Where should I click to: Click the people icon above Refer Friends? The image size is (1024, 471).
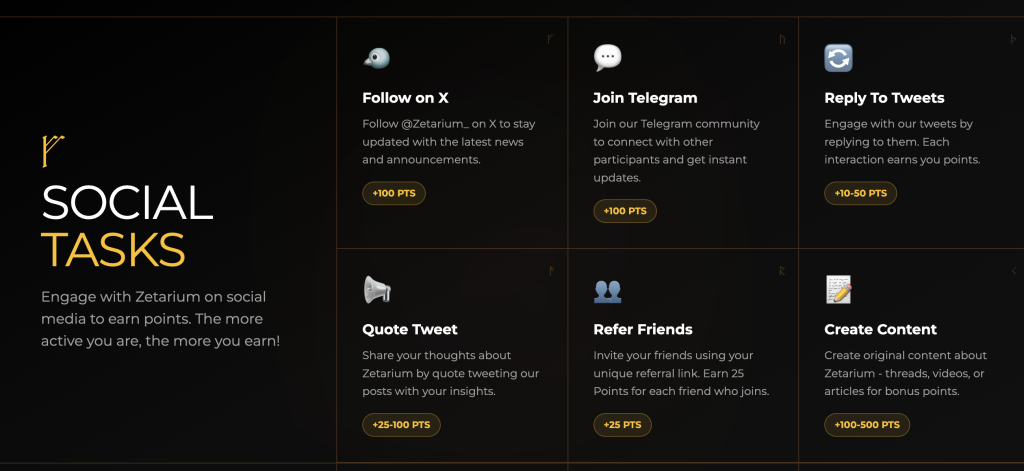pos(607,291)
